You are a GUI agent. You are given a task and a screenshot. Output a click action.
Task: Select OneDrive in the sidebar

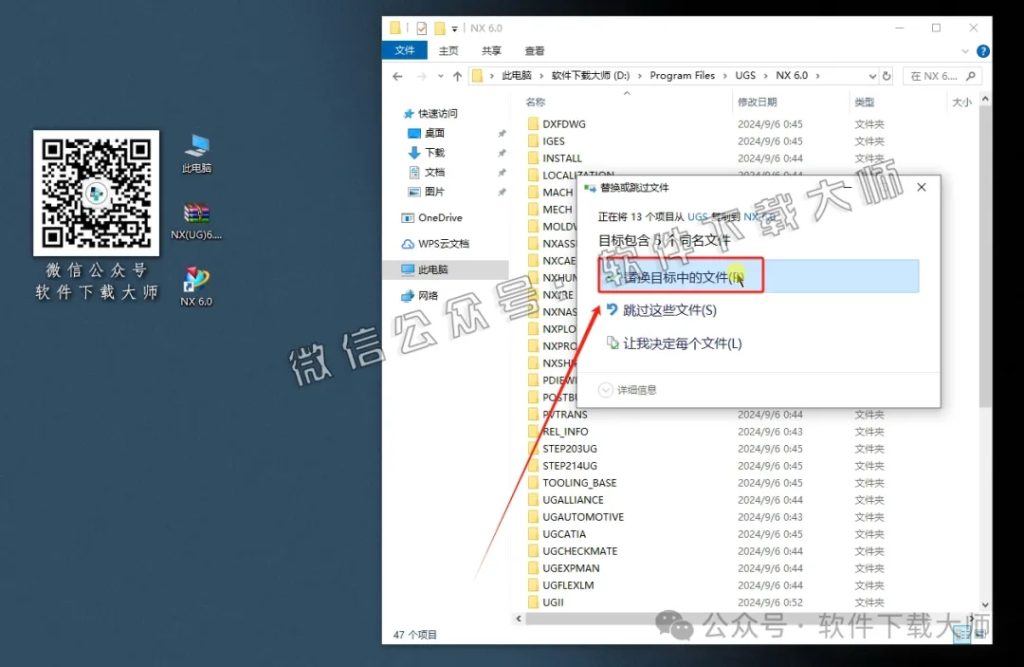[441, 217]
